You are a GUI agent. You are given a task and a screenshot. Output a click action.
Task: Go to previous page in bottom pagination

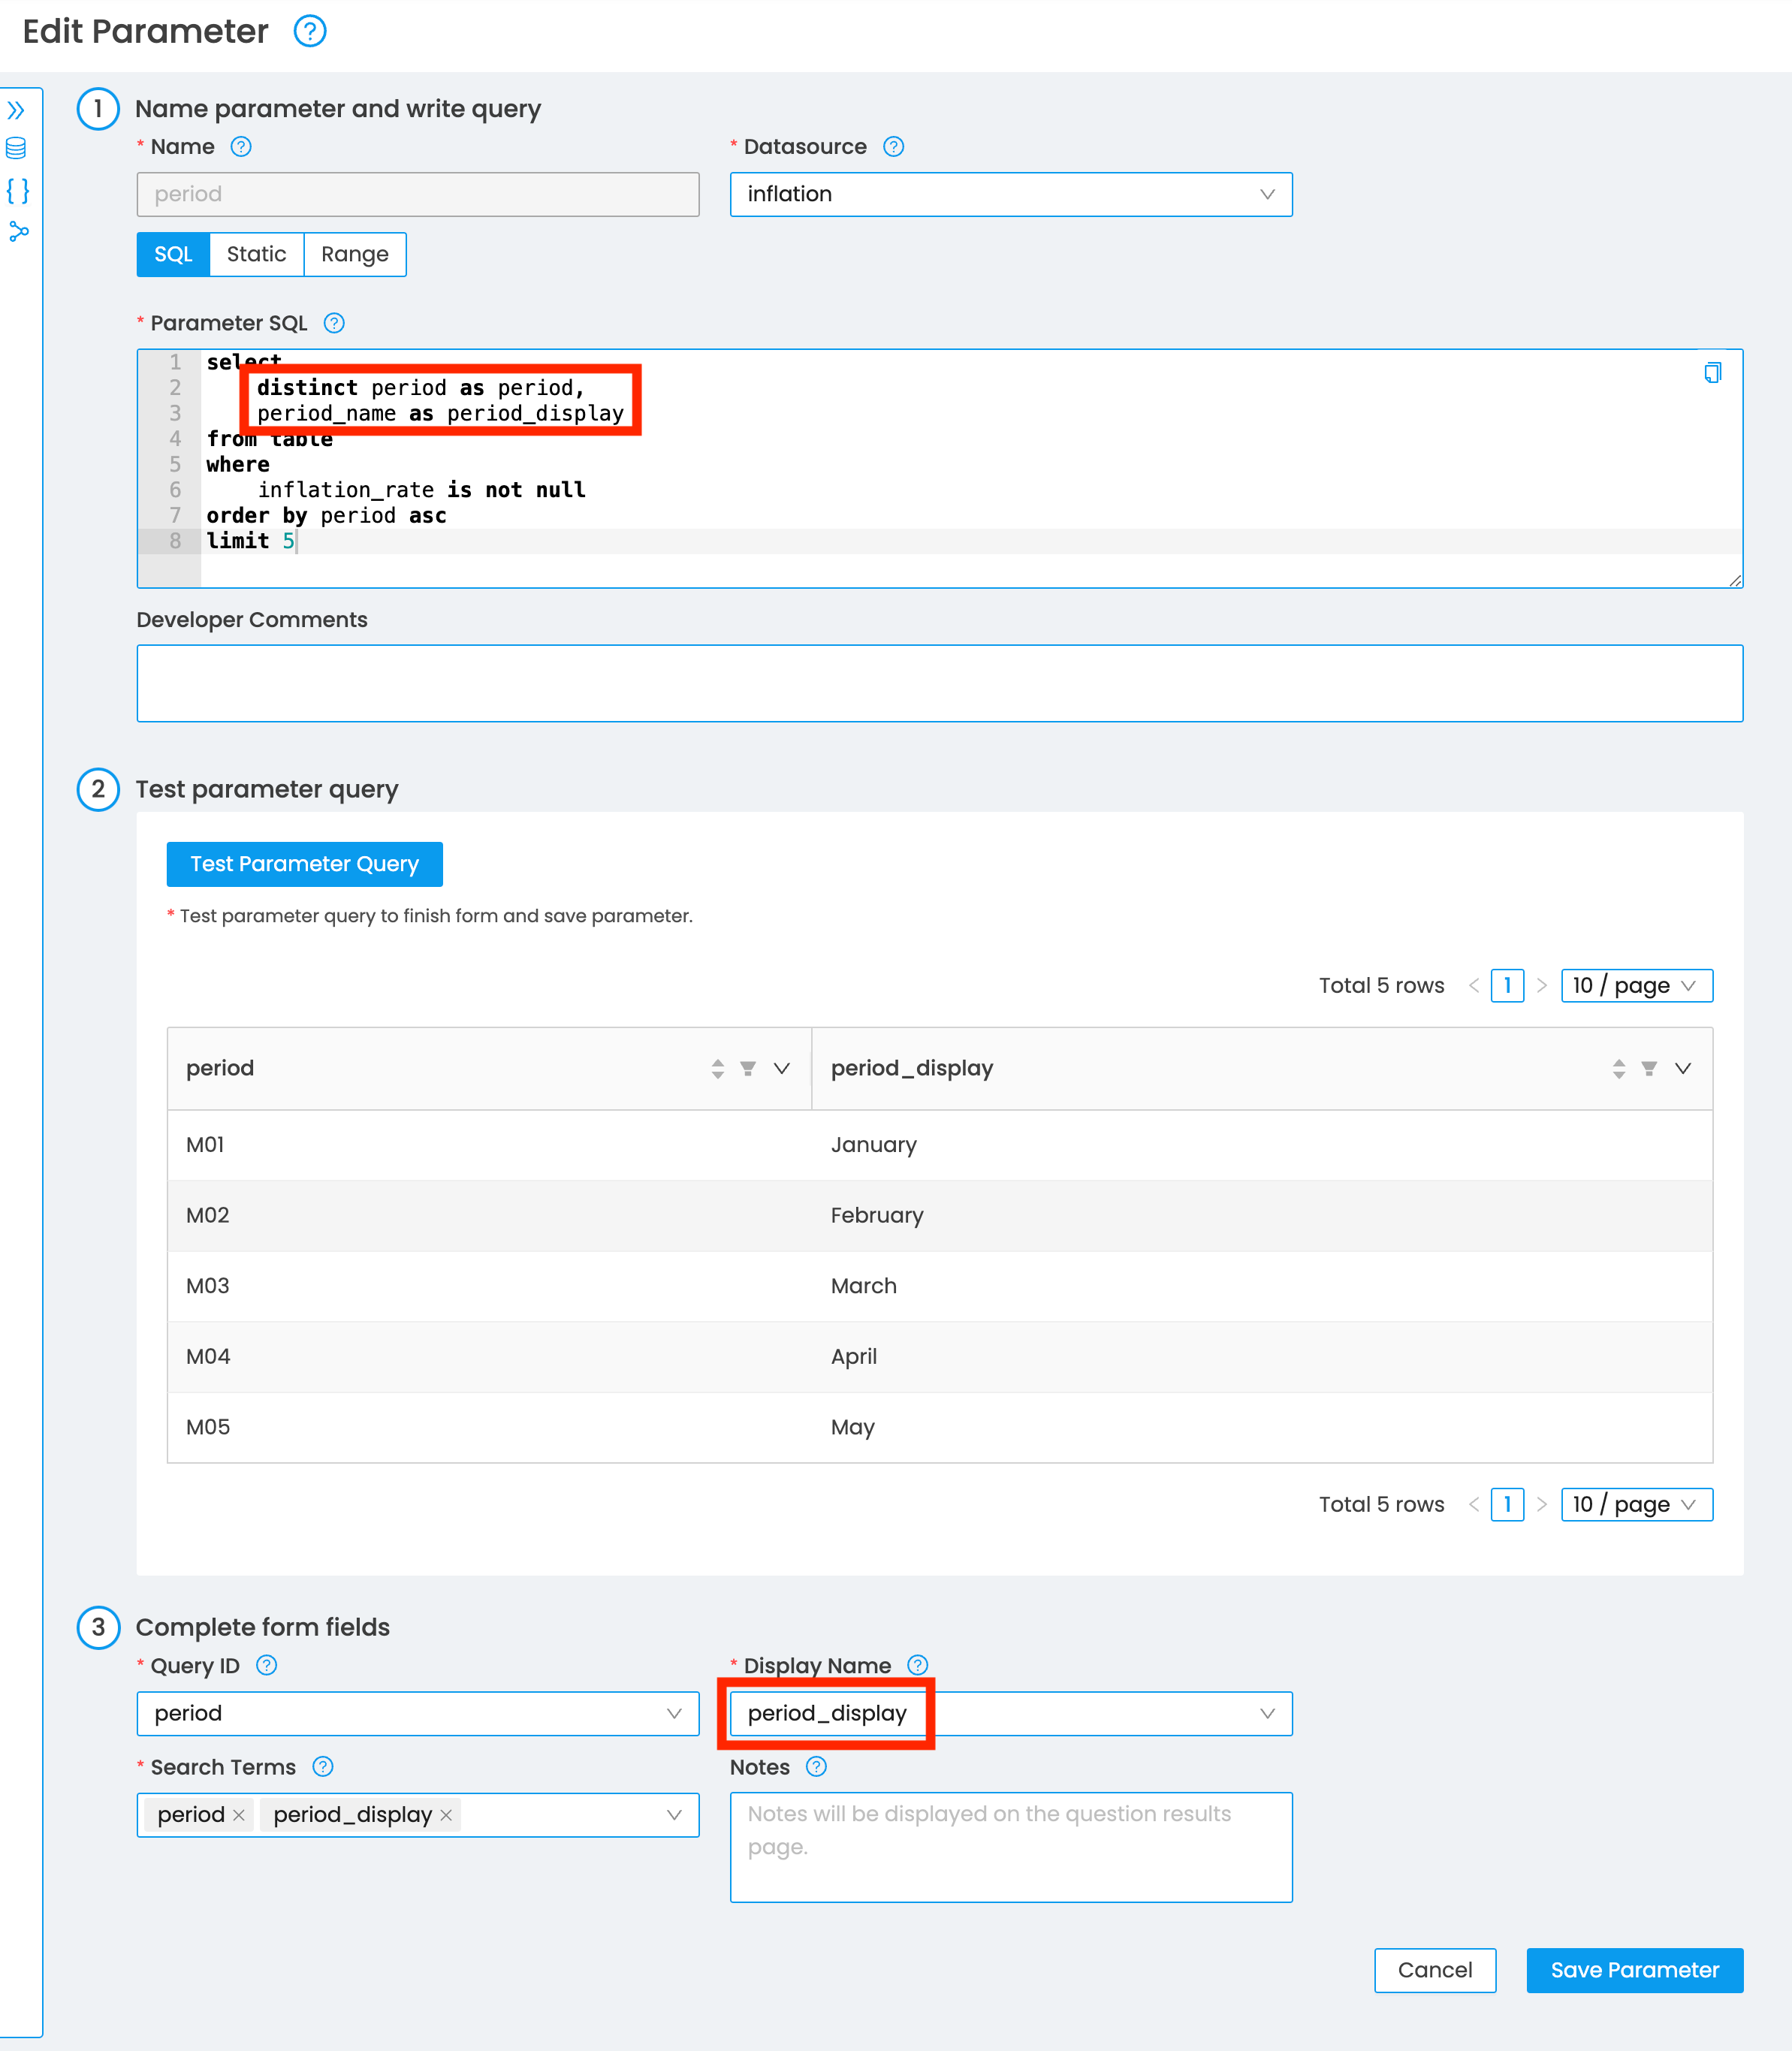tap(1474, 1505)
